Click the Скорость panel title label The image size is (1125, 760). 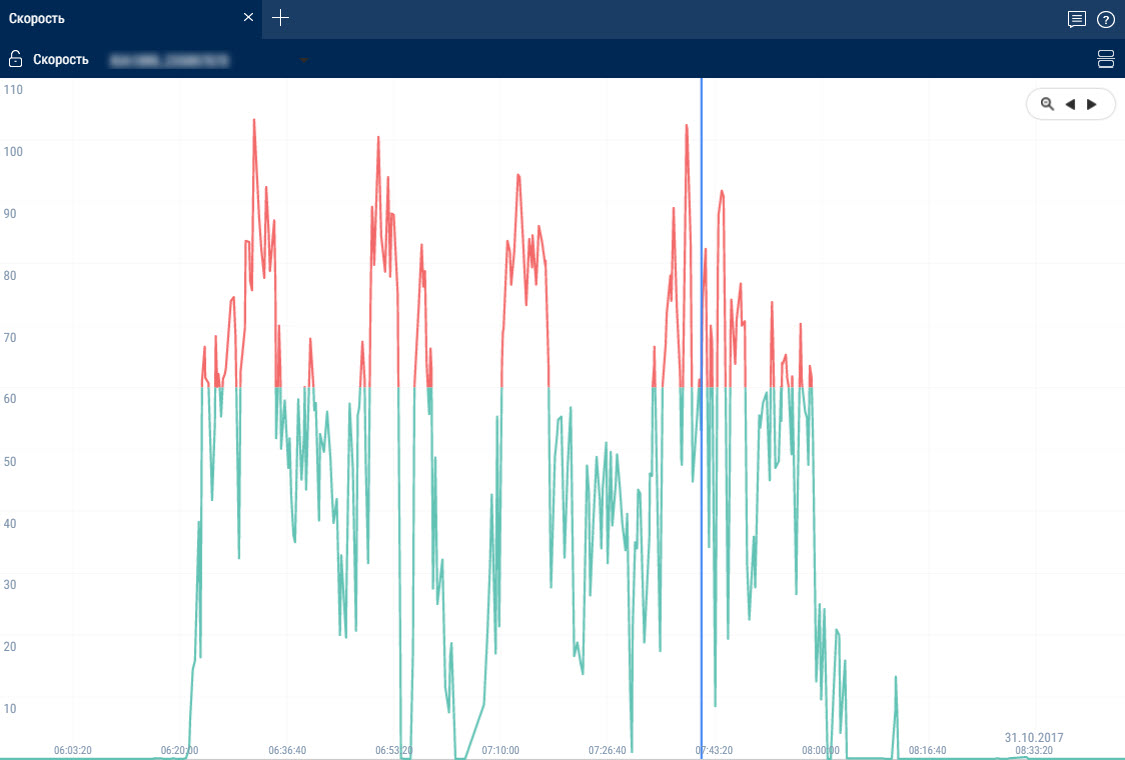coord(61,60)
